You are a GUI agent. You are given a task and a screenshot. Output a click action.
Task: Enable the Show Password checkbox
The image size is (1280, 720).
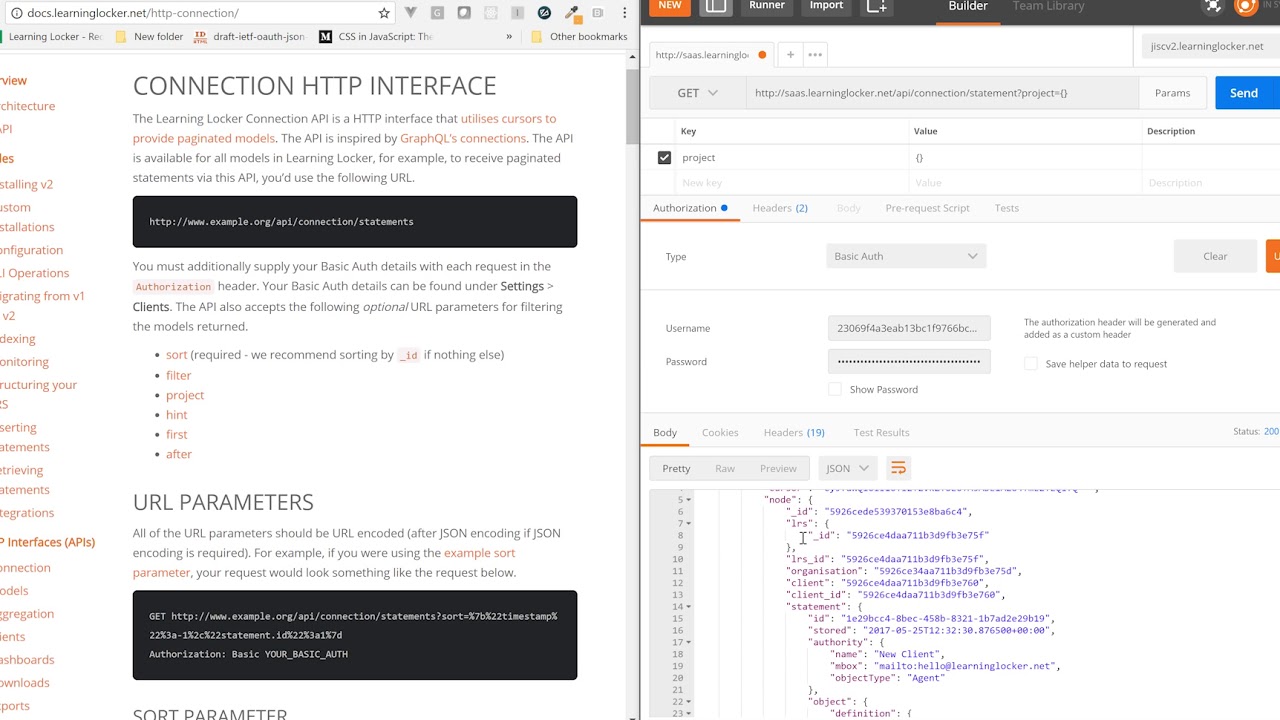[x=835, y=389]
